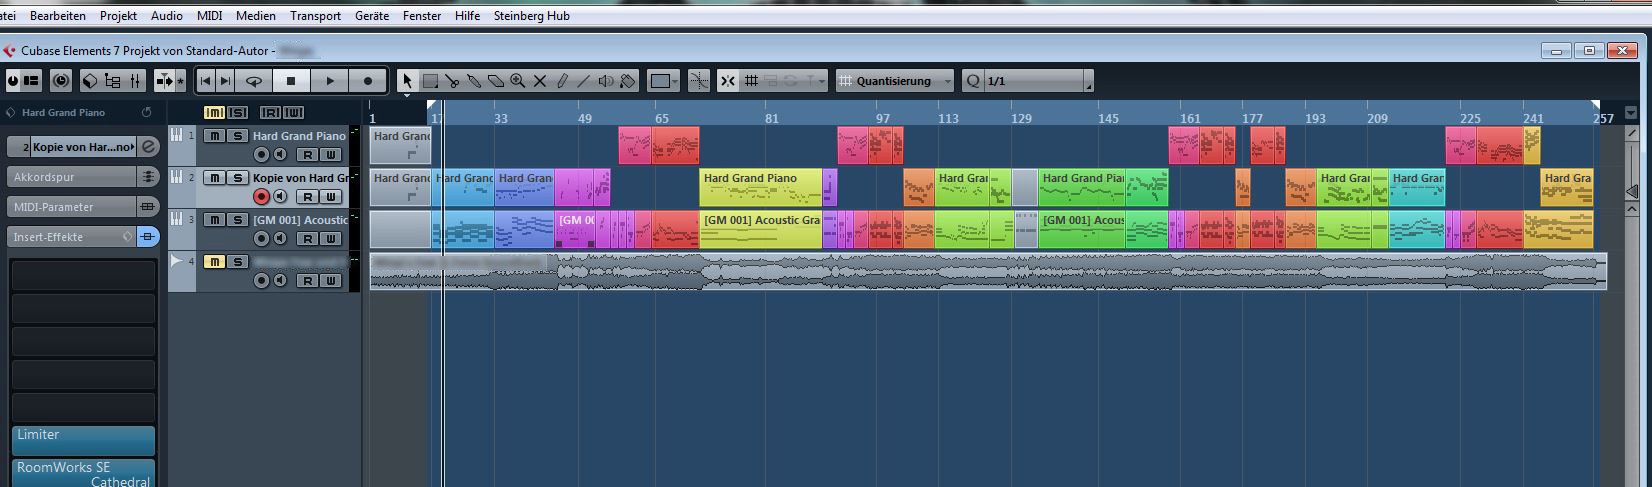Click global write W automation button
This screenshot has width=1652, height=487.
[x=294, y=112]
